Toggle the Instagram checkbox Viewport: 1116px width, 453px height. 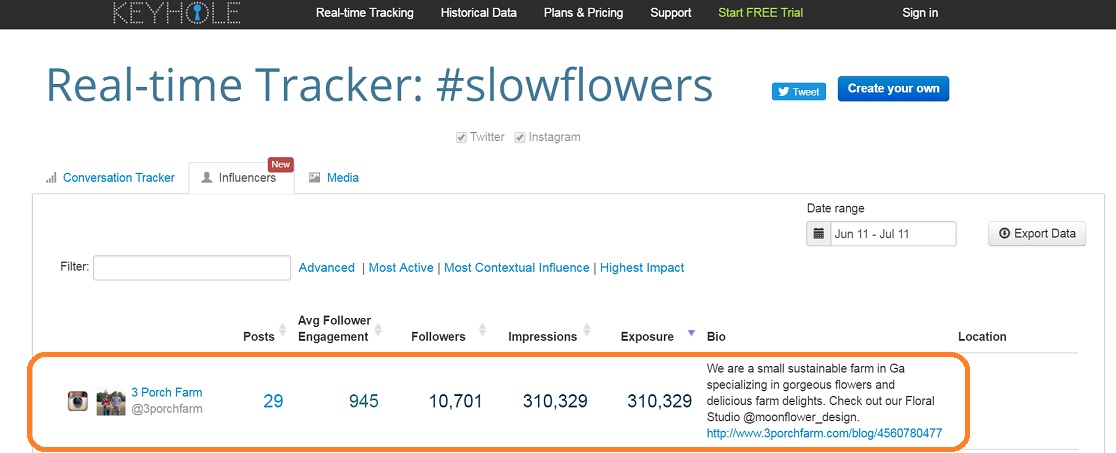click(x=520, y=137)
